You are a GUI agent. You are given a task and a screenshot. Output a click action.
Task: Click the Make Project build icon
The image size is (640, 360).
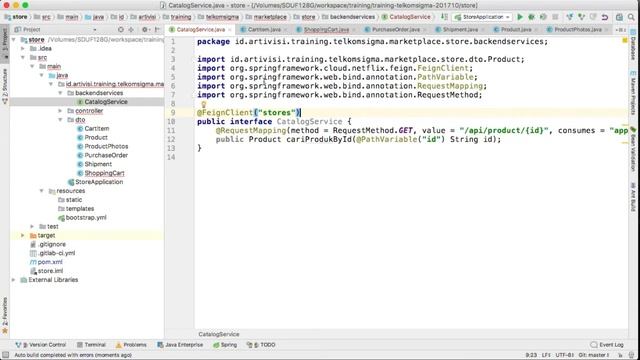tap(444, 17)
